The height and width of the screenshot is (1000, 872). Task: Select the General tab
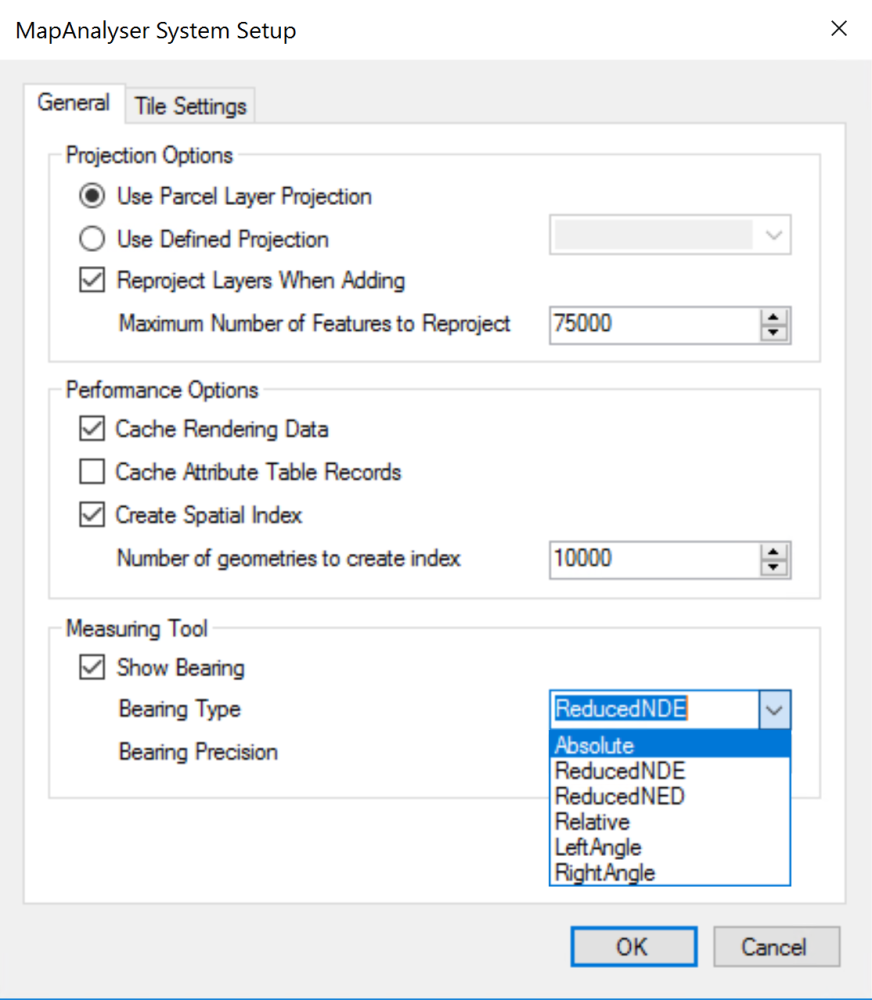[x=73, y=103]
